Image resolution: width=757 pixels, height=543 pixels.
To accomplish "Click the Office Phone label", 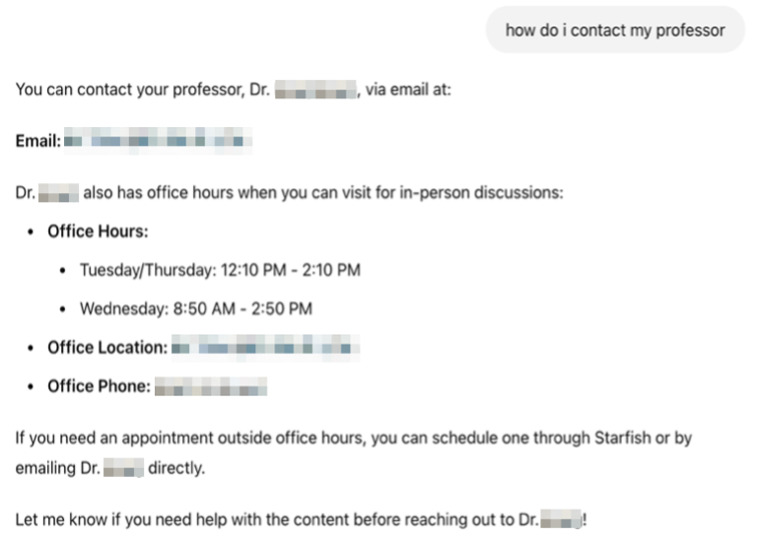I will 99,386.
